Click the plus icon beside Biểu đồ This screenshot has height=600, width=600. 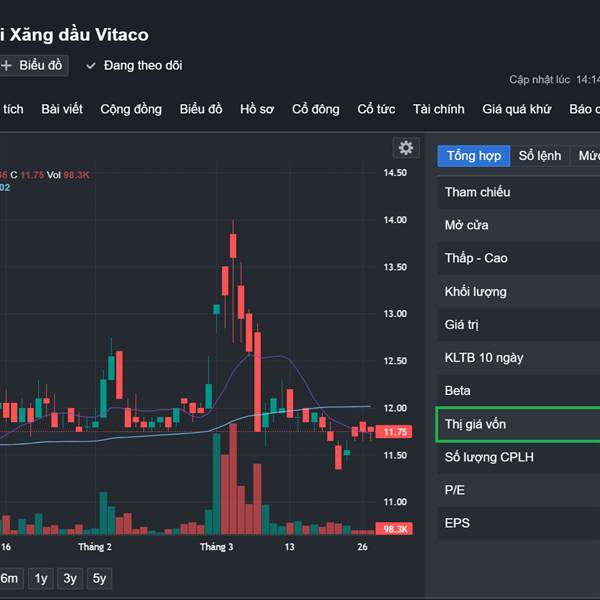tap(7, 65)
